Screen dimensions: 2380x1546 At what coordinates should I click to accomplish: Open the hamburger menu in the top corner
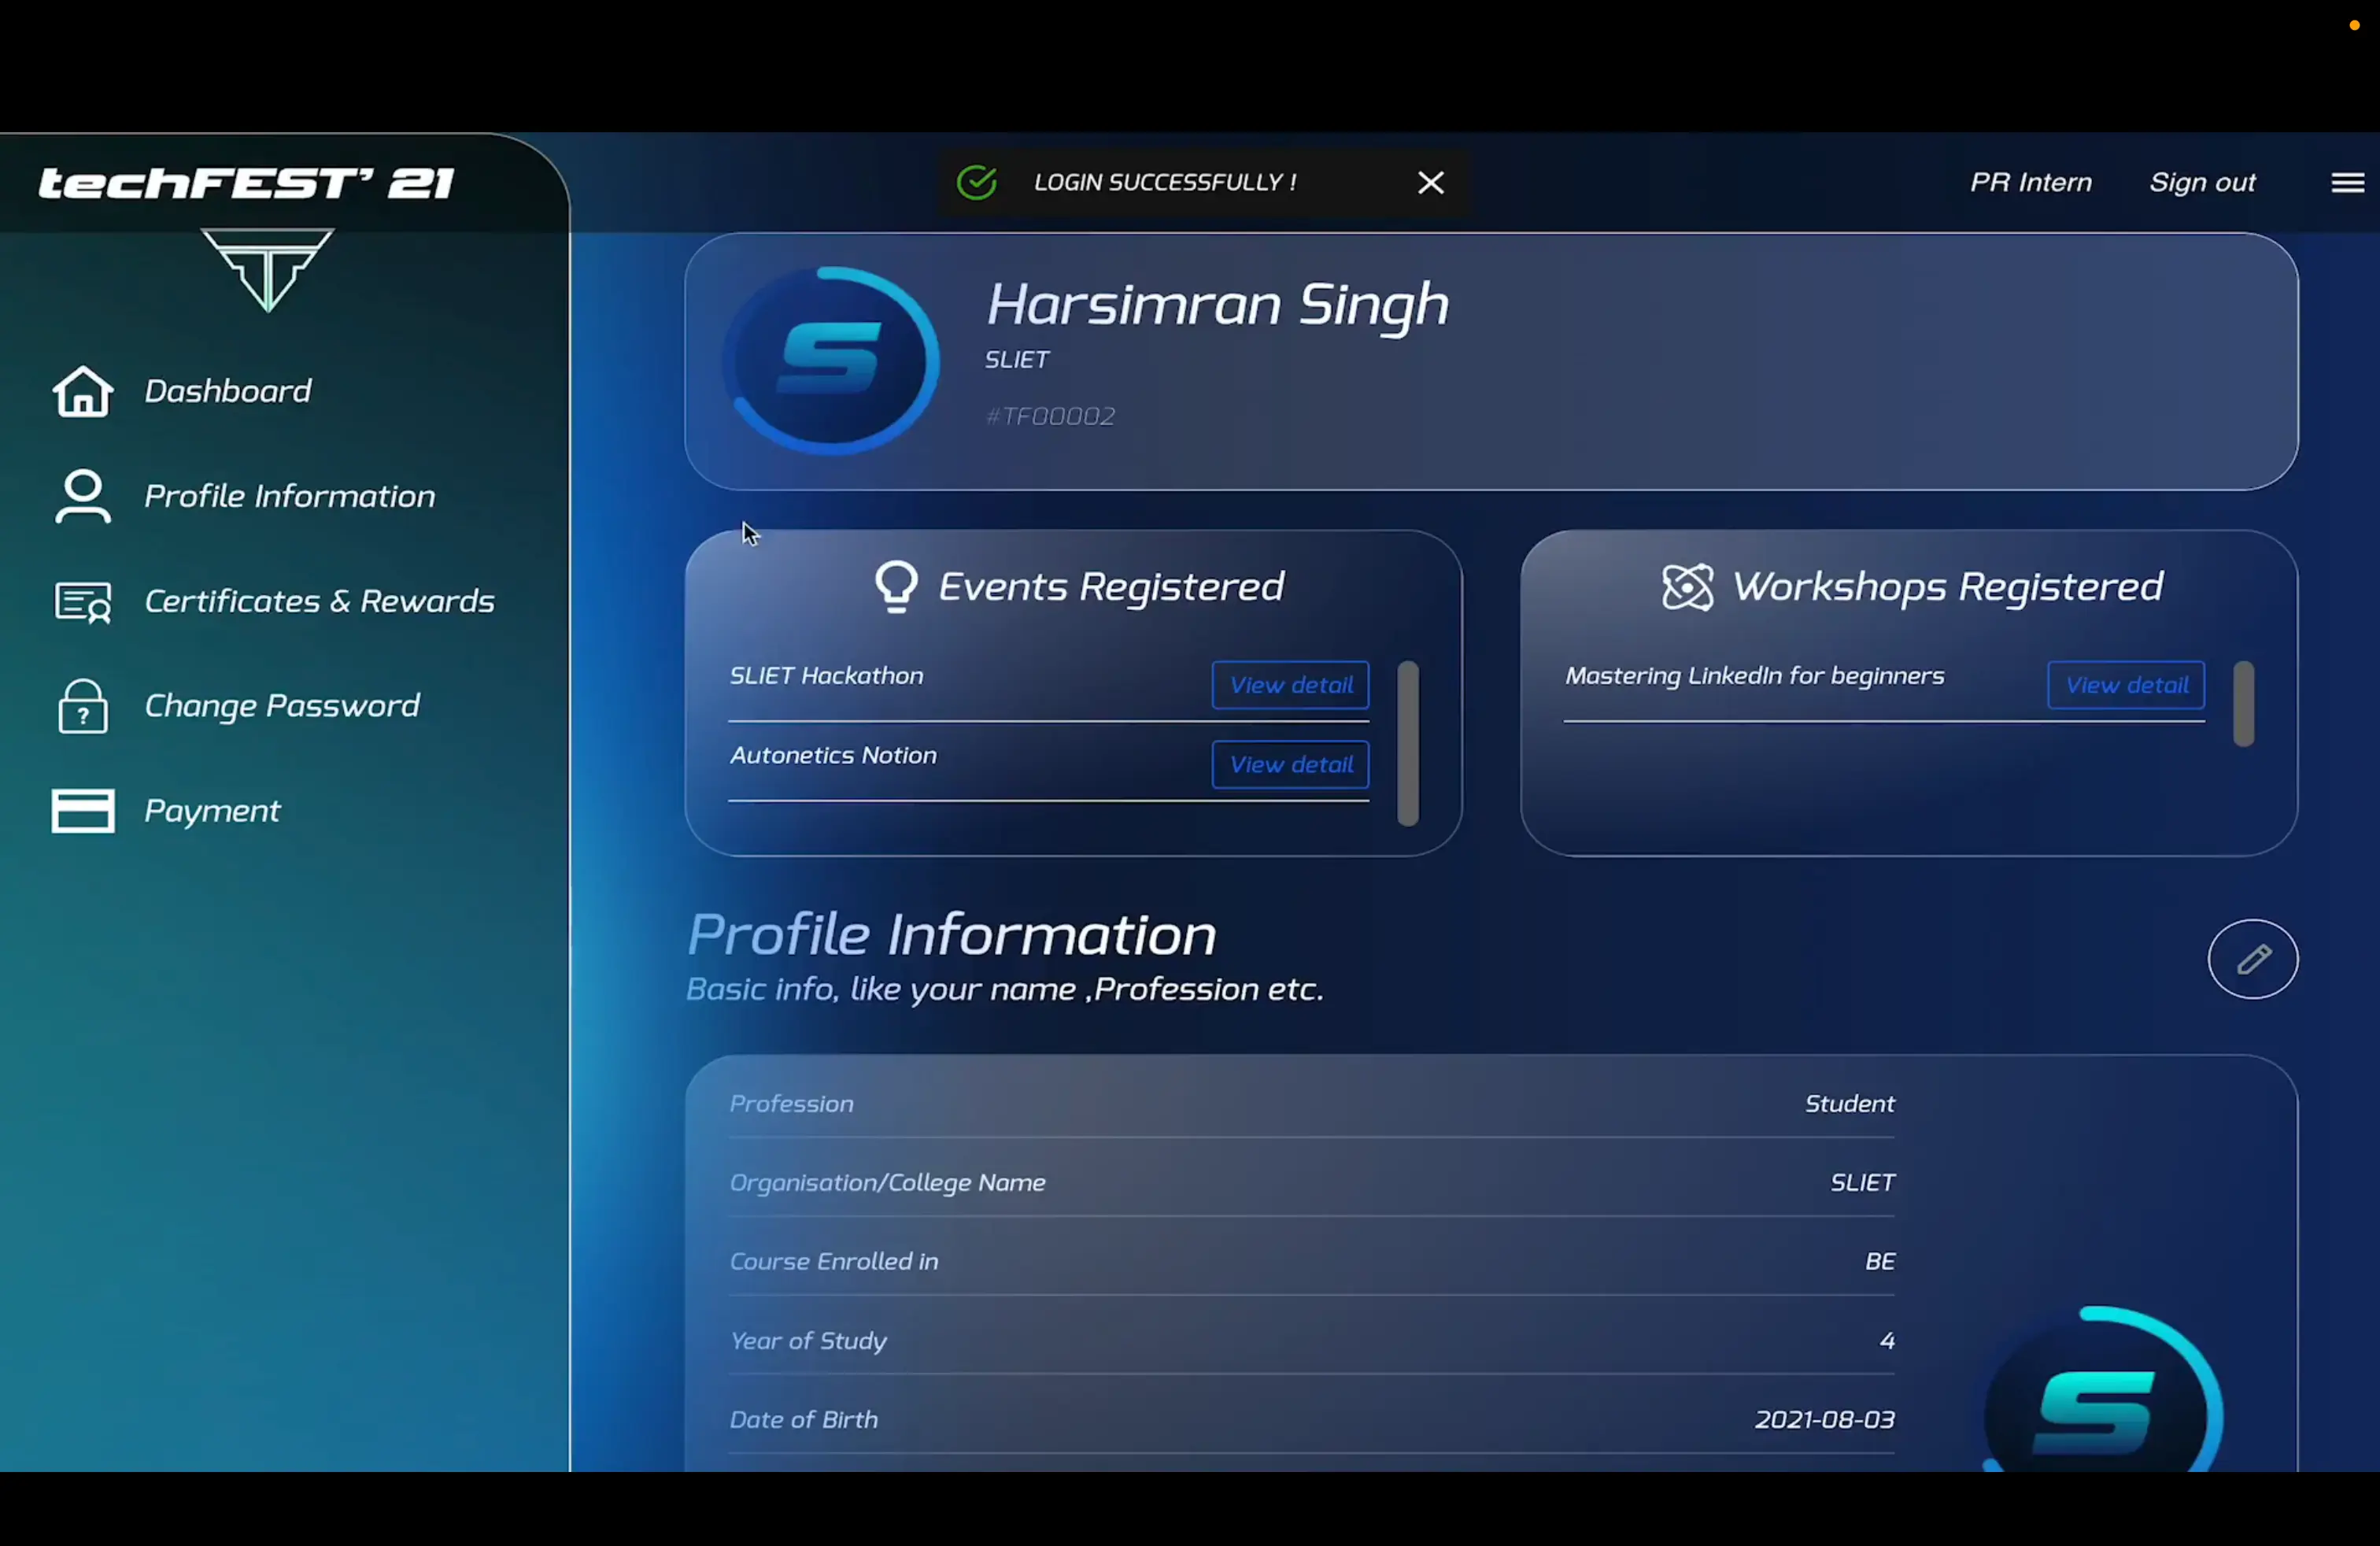pyautogui.click(x=2346, y=182)
